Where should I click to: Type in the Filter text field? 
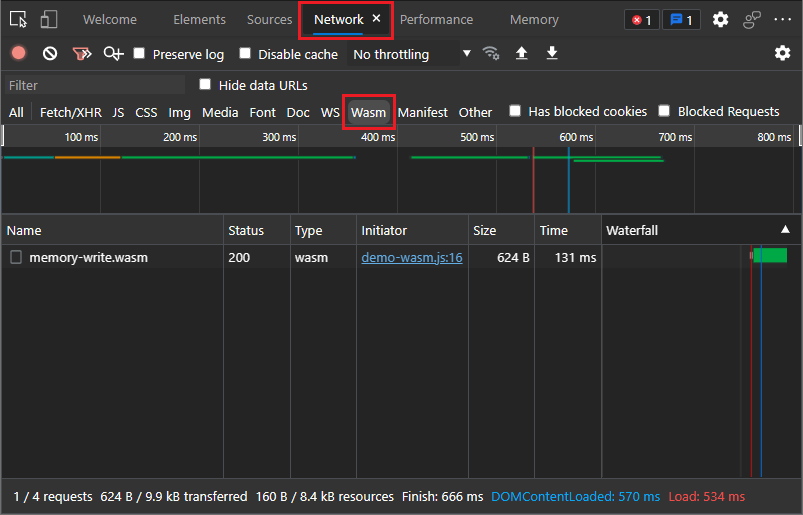tap(95, 86)
